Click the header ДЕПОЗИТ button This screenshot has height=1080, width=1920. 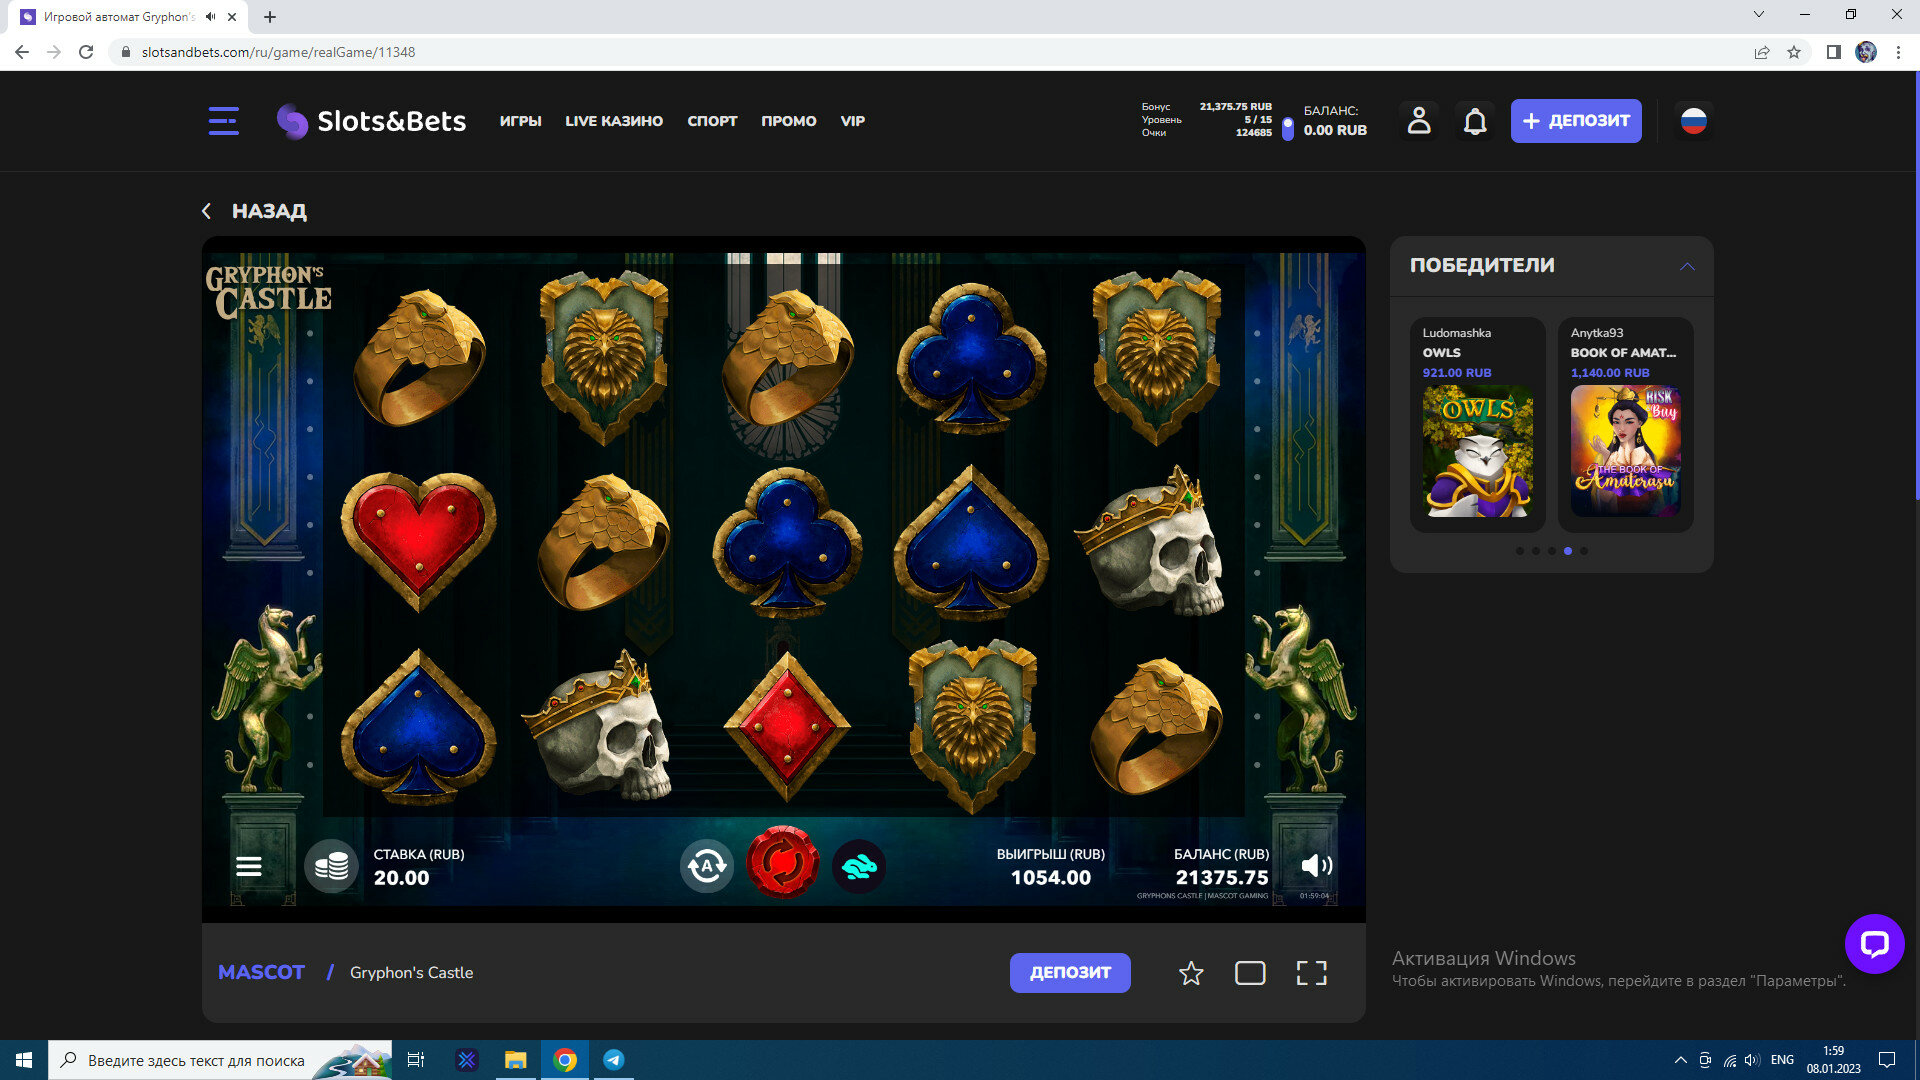point(1576,121)
